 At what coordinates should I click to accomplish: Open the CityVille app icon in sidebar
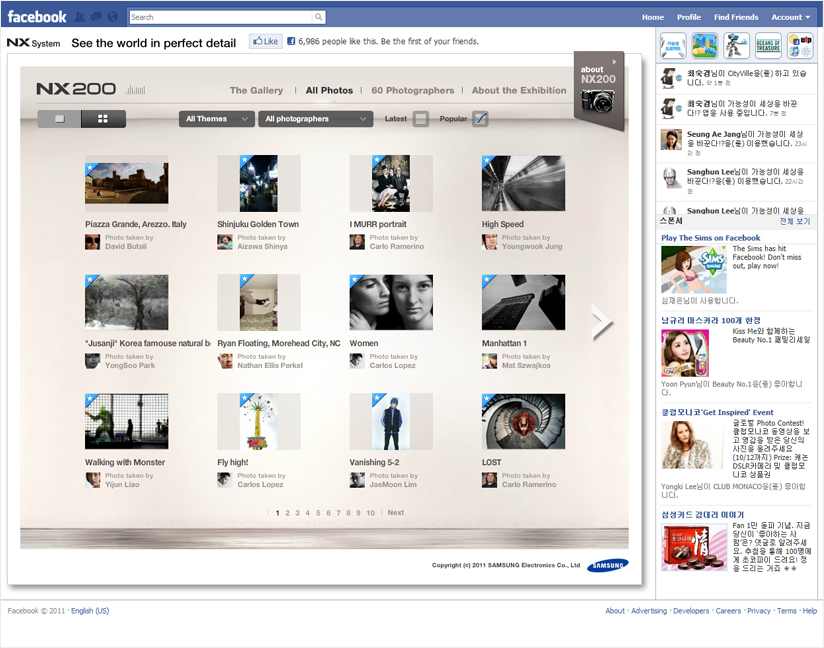(705, 45)
